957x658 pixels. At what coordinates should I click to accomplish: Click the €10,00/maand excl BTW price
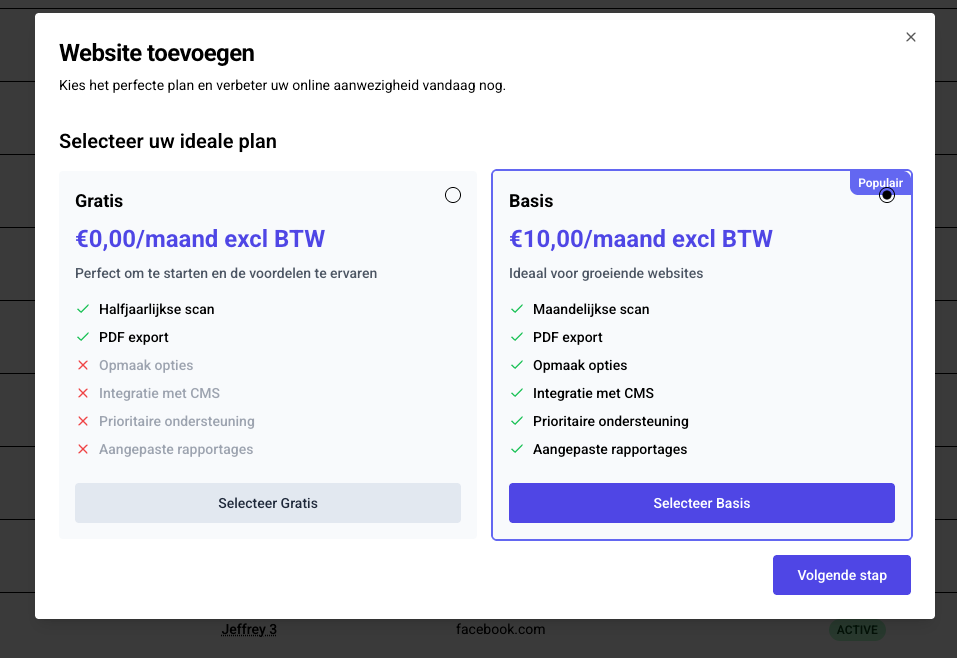pyautogui.click(x=641, y=239)
